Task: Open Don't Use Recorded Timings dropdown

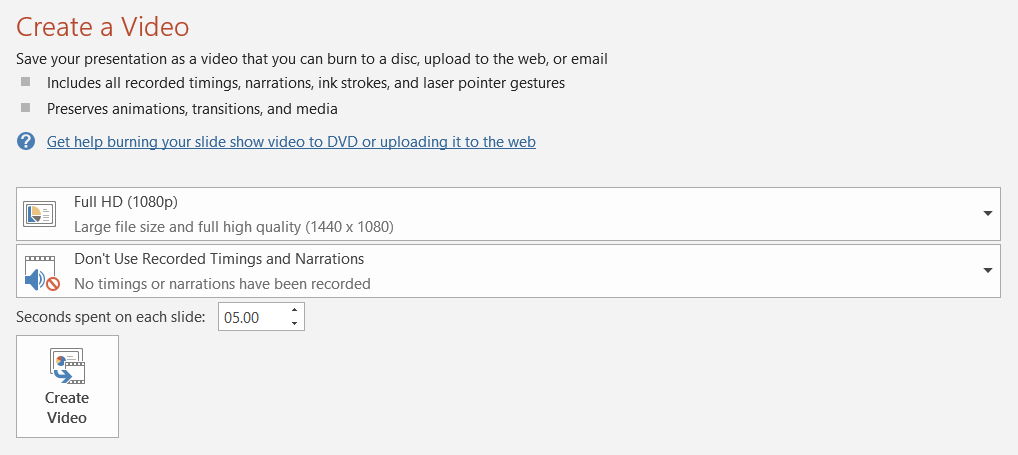Action: [507, 271]
